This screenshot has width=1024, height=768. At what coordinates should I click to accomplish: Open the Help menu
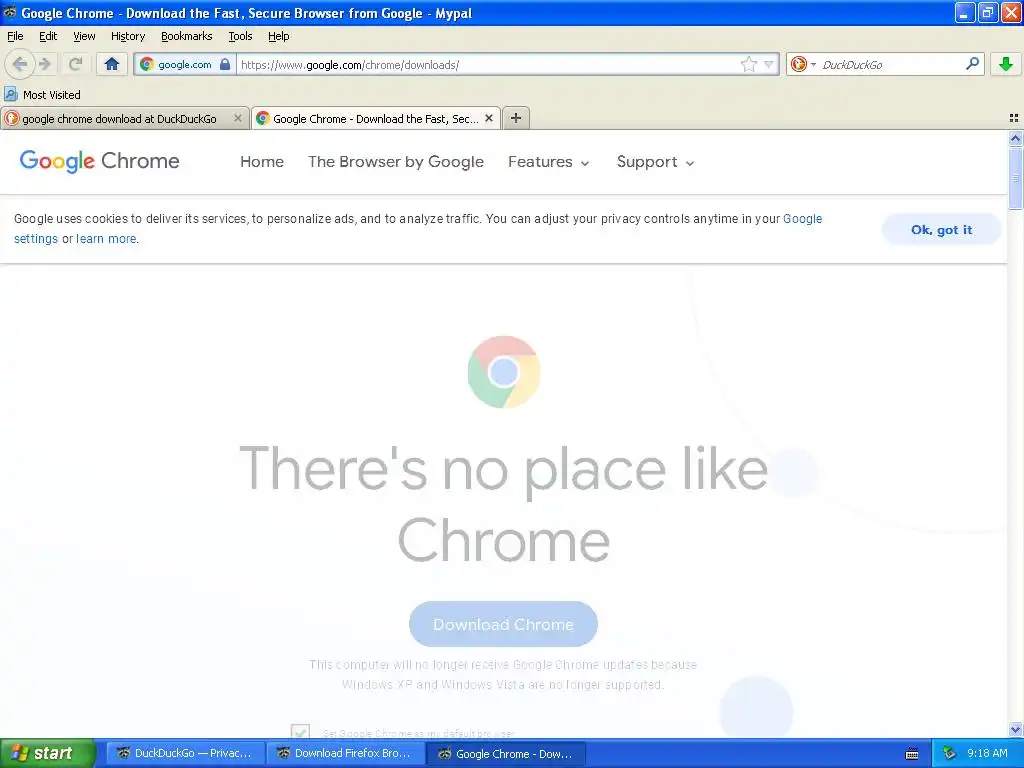[279, 37]
